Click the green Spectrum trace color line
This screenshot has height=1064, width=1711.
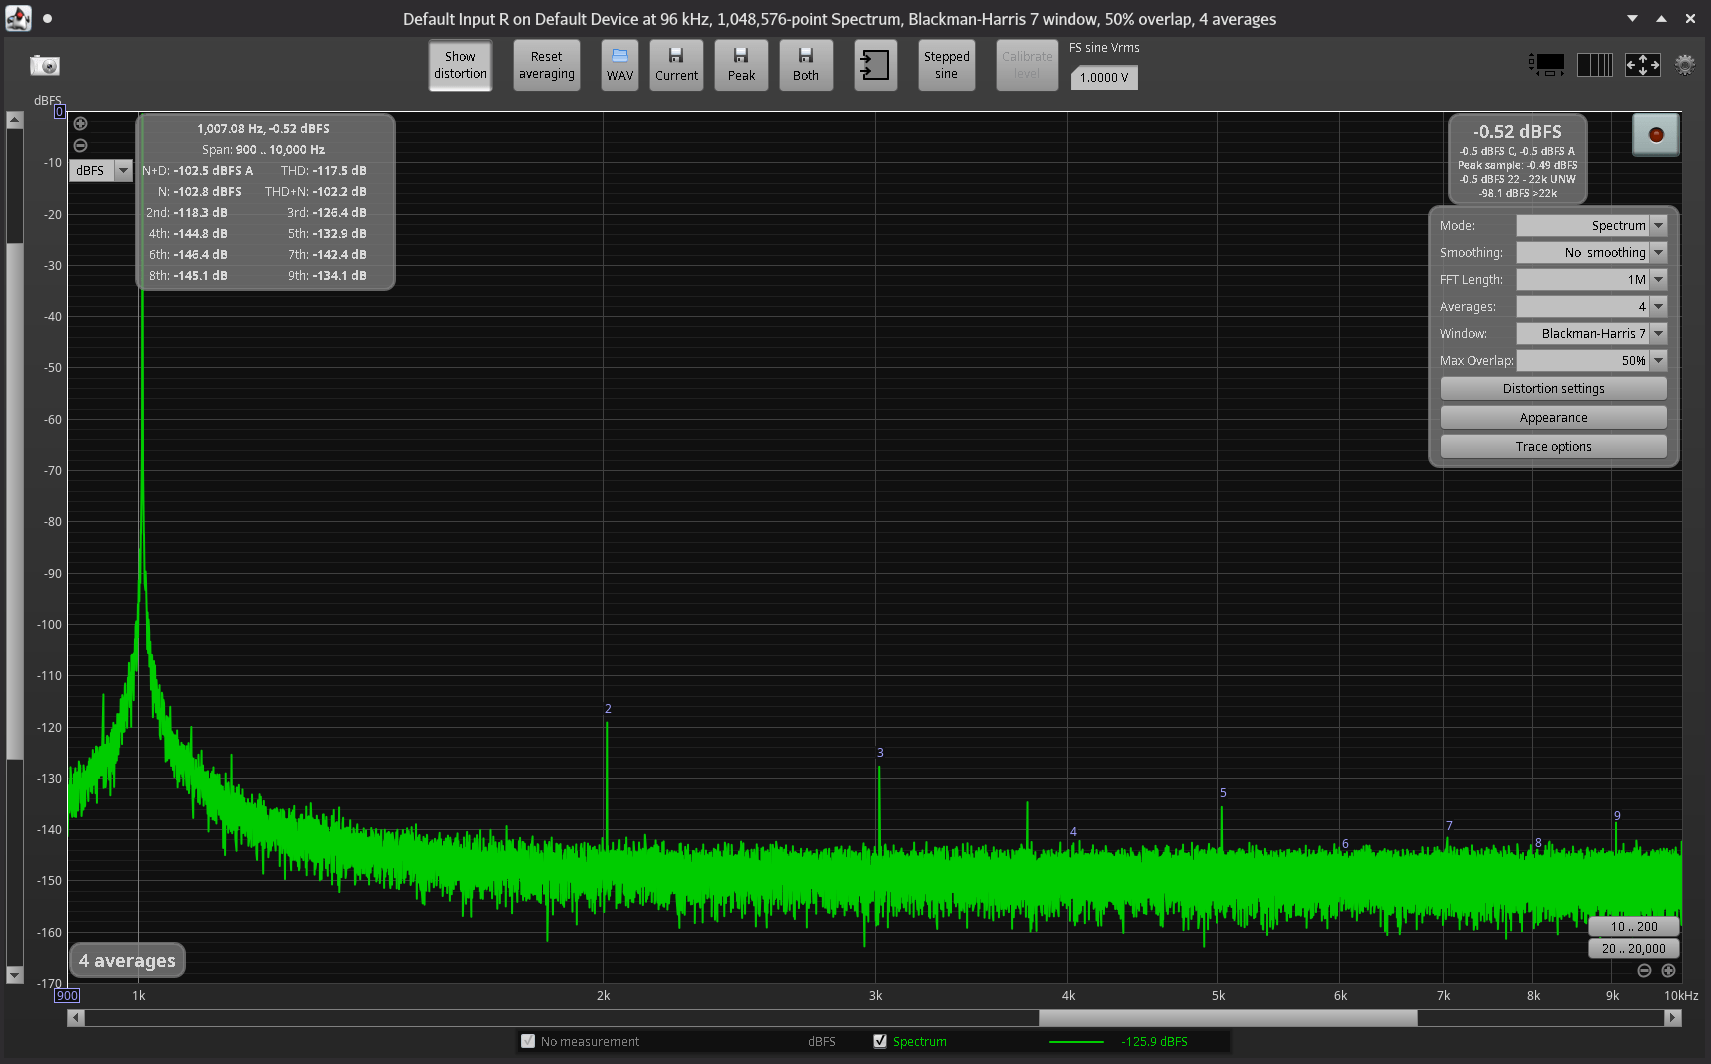(x=1076, y=1042)
